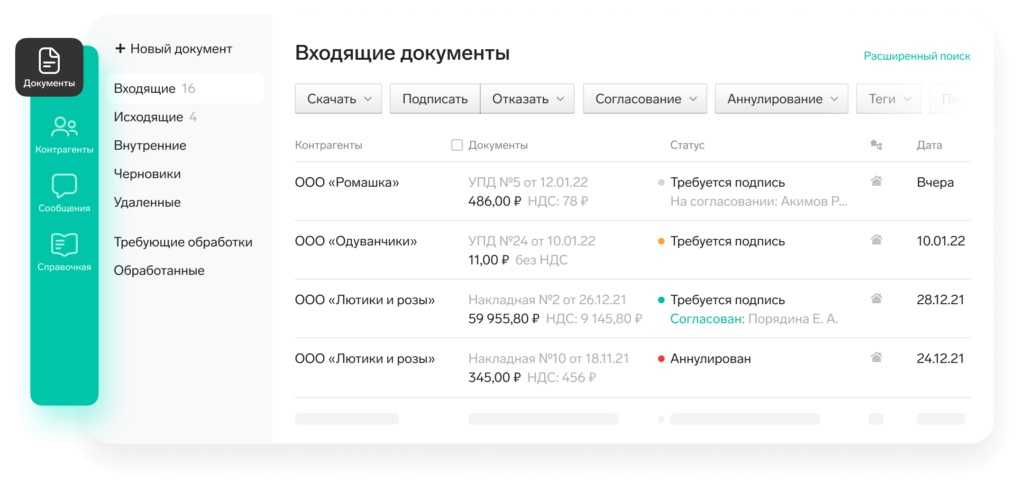Expand the Скачать dropdown
The image size is (1024, 489).
pyautogui.click(x=338, y=99)
